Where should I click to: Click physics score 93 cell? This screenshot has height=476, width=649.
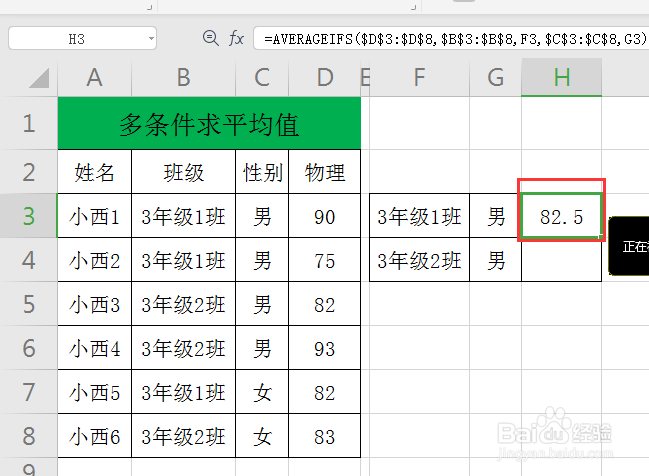[x=324, y=348]
